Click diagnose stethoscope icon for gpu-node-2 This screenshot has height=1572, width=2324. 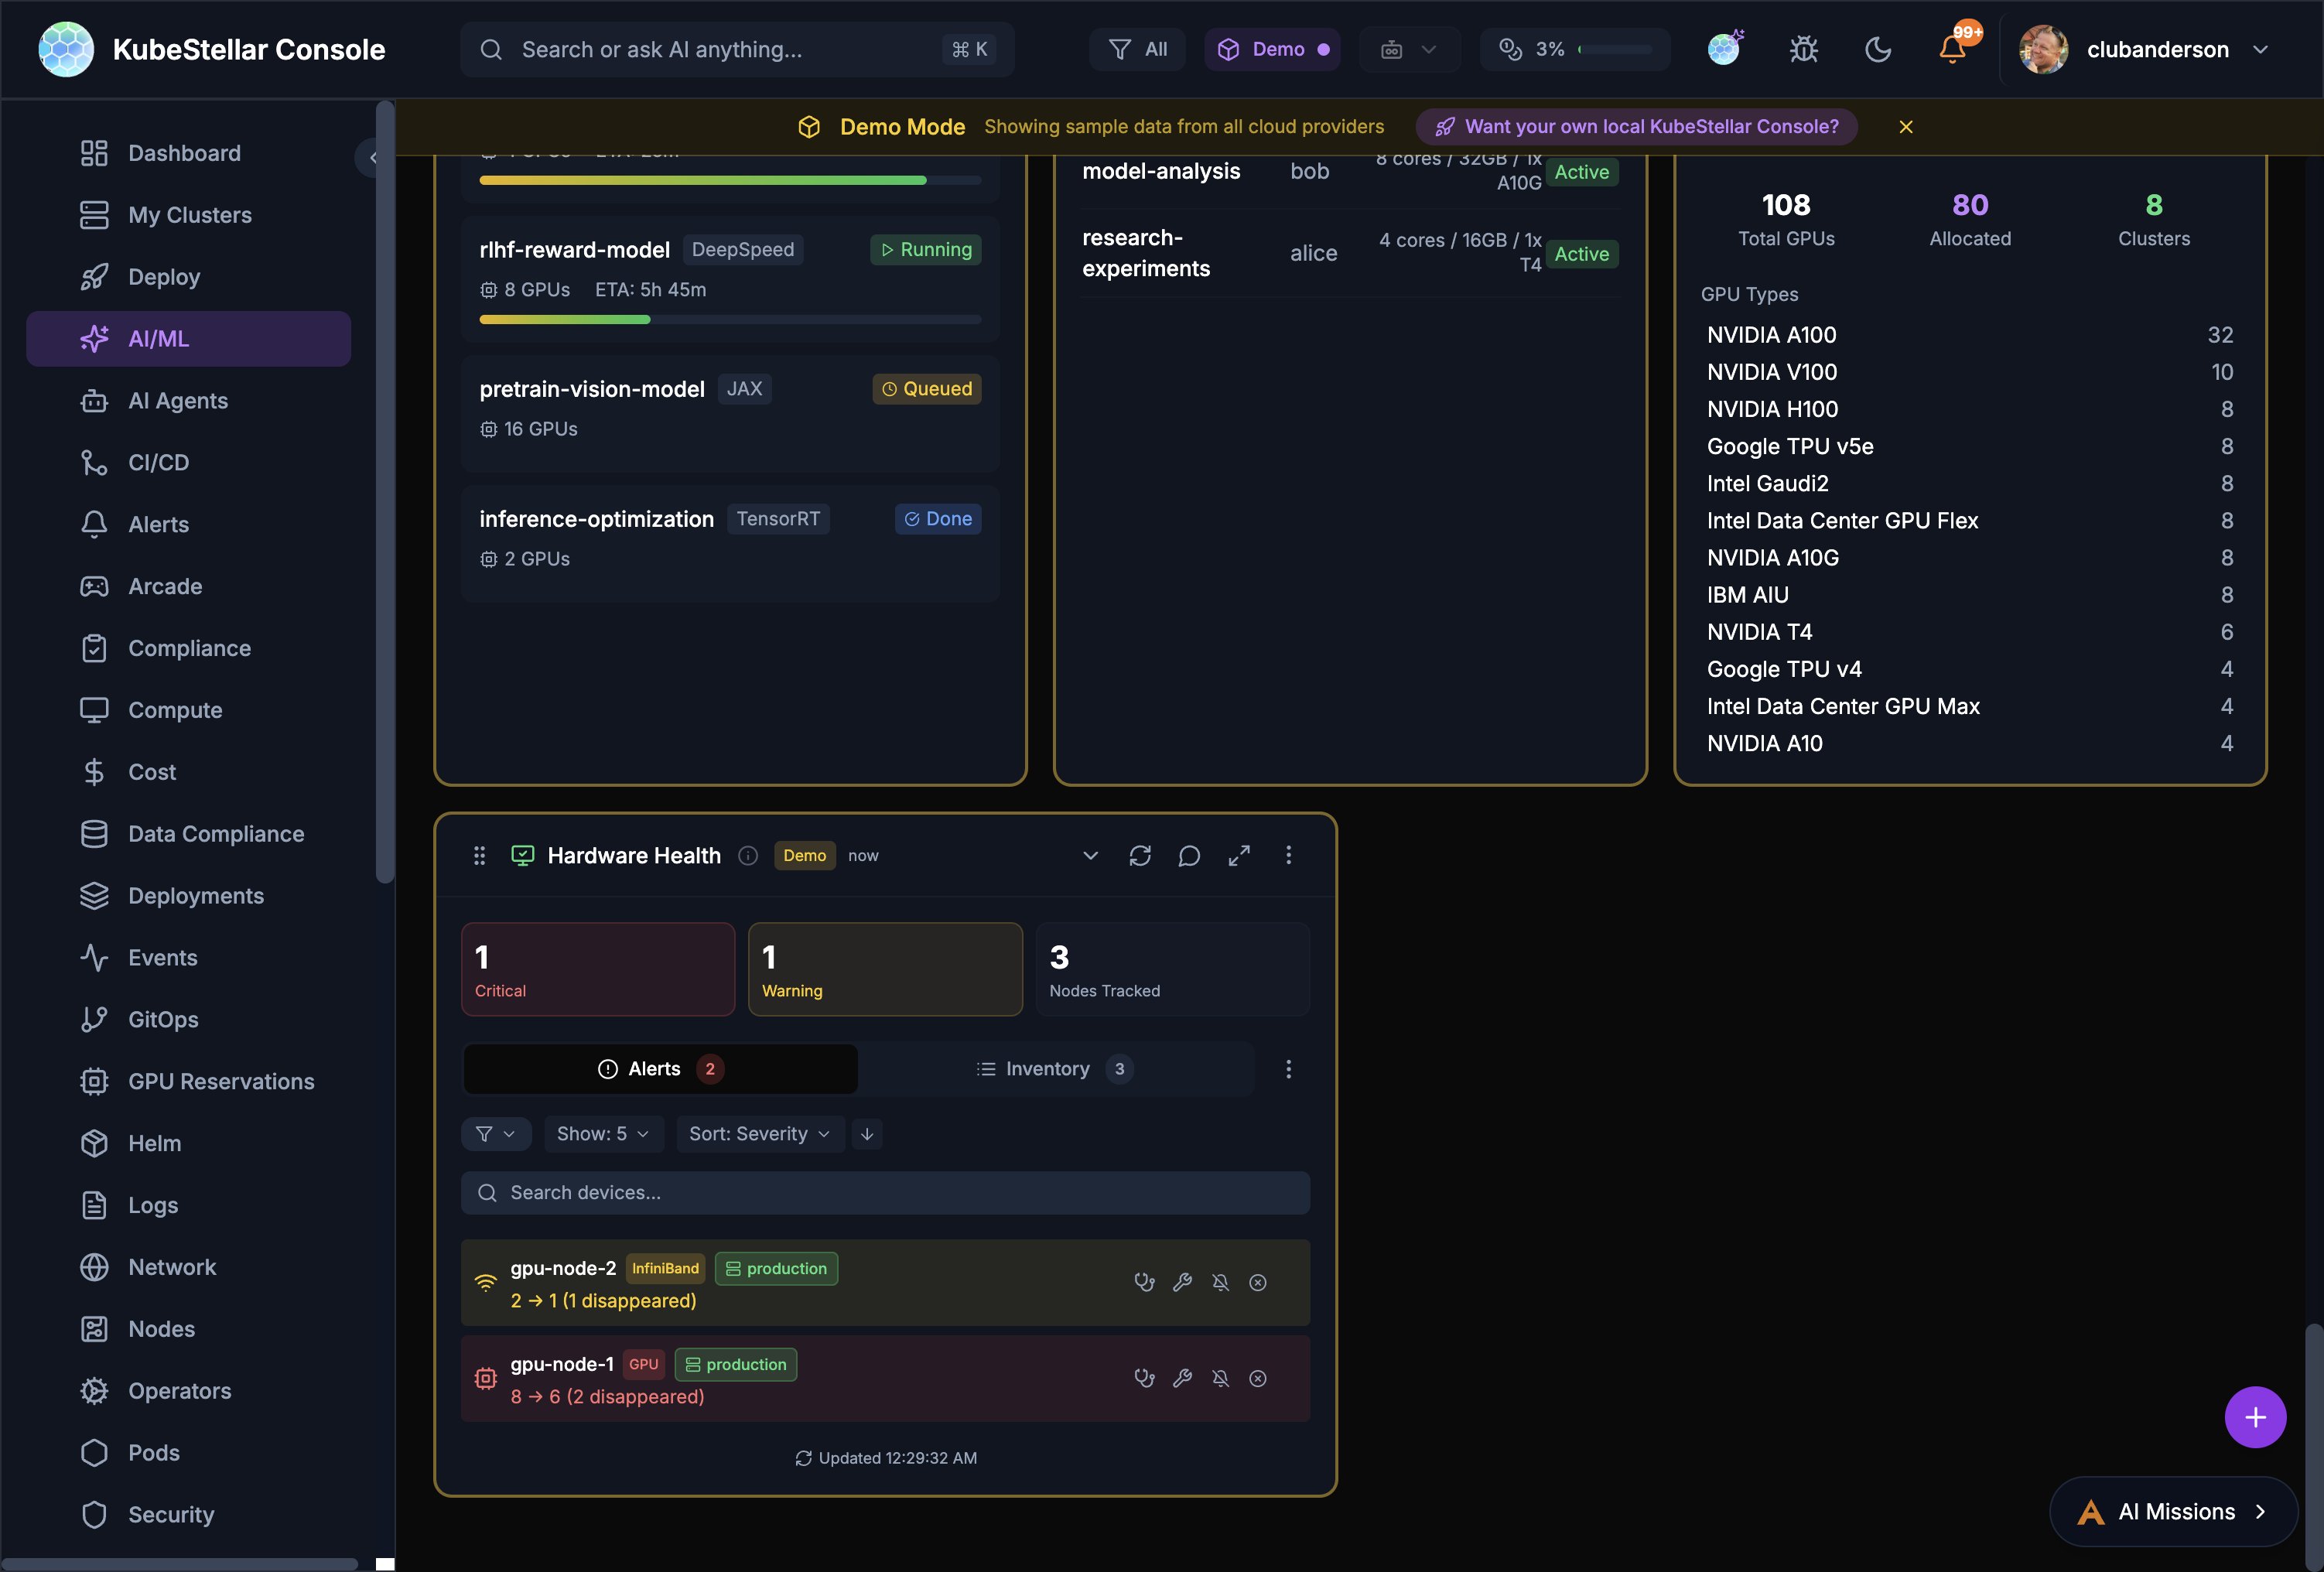click(x=1144, y=1283)
